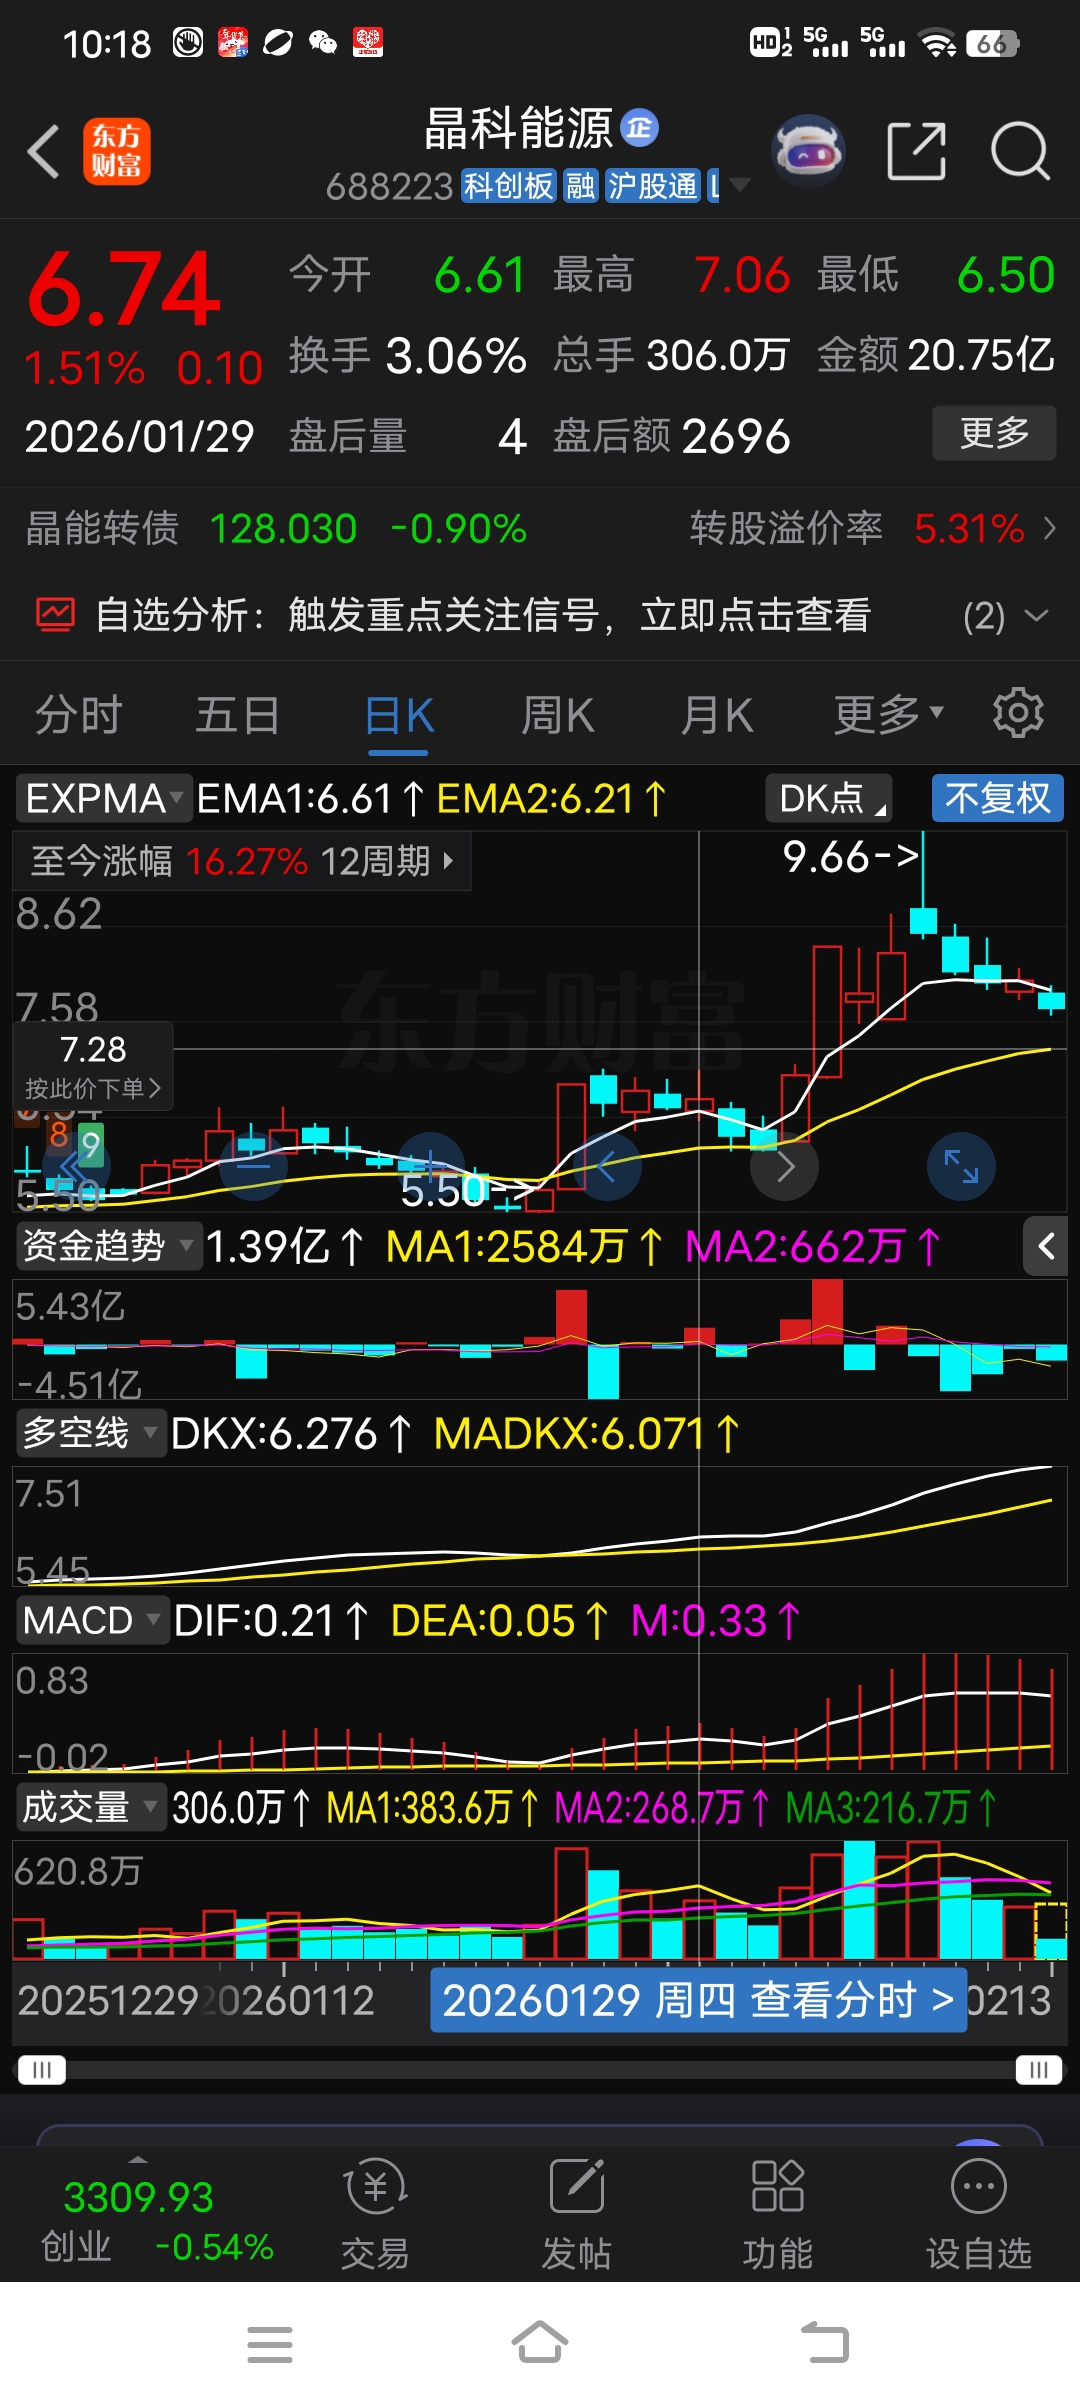The image size is (1080, 2408).
Task: Tap 自选分析 attention signal message
Action: (x=483, y=614)
